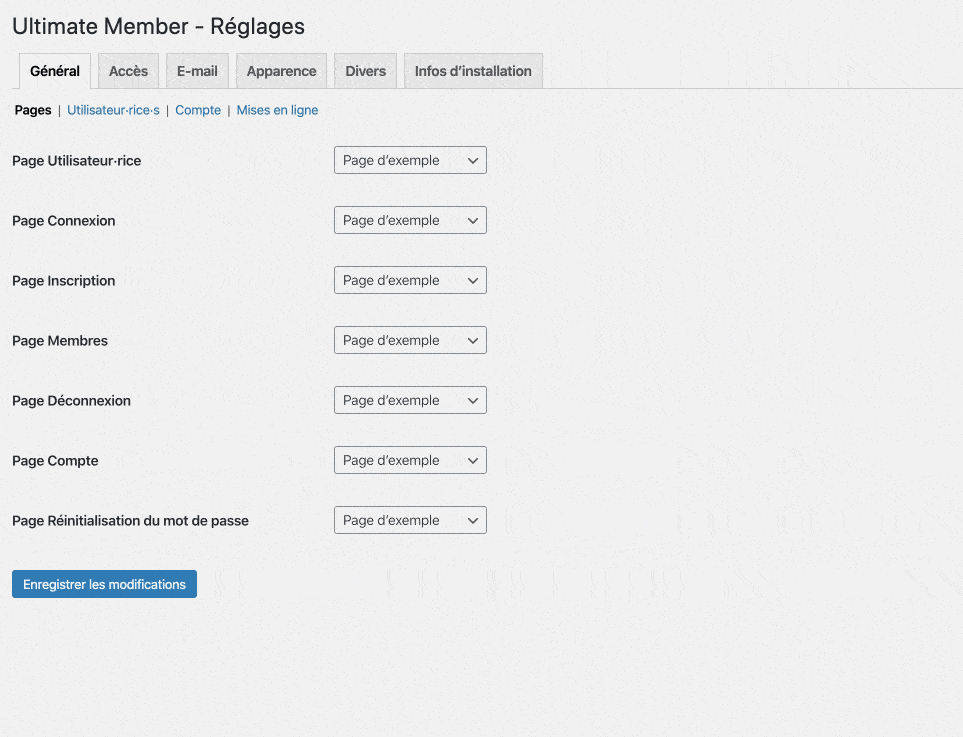This screenshot has width=963, height=737.
Task: Click the Page Utilisateur·rice label
Action: tap(77, 161)
